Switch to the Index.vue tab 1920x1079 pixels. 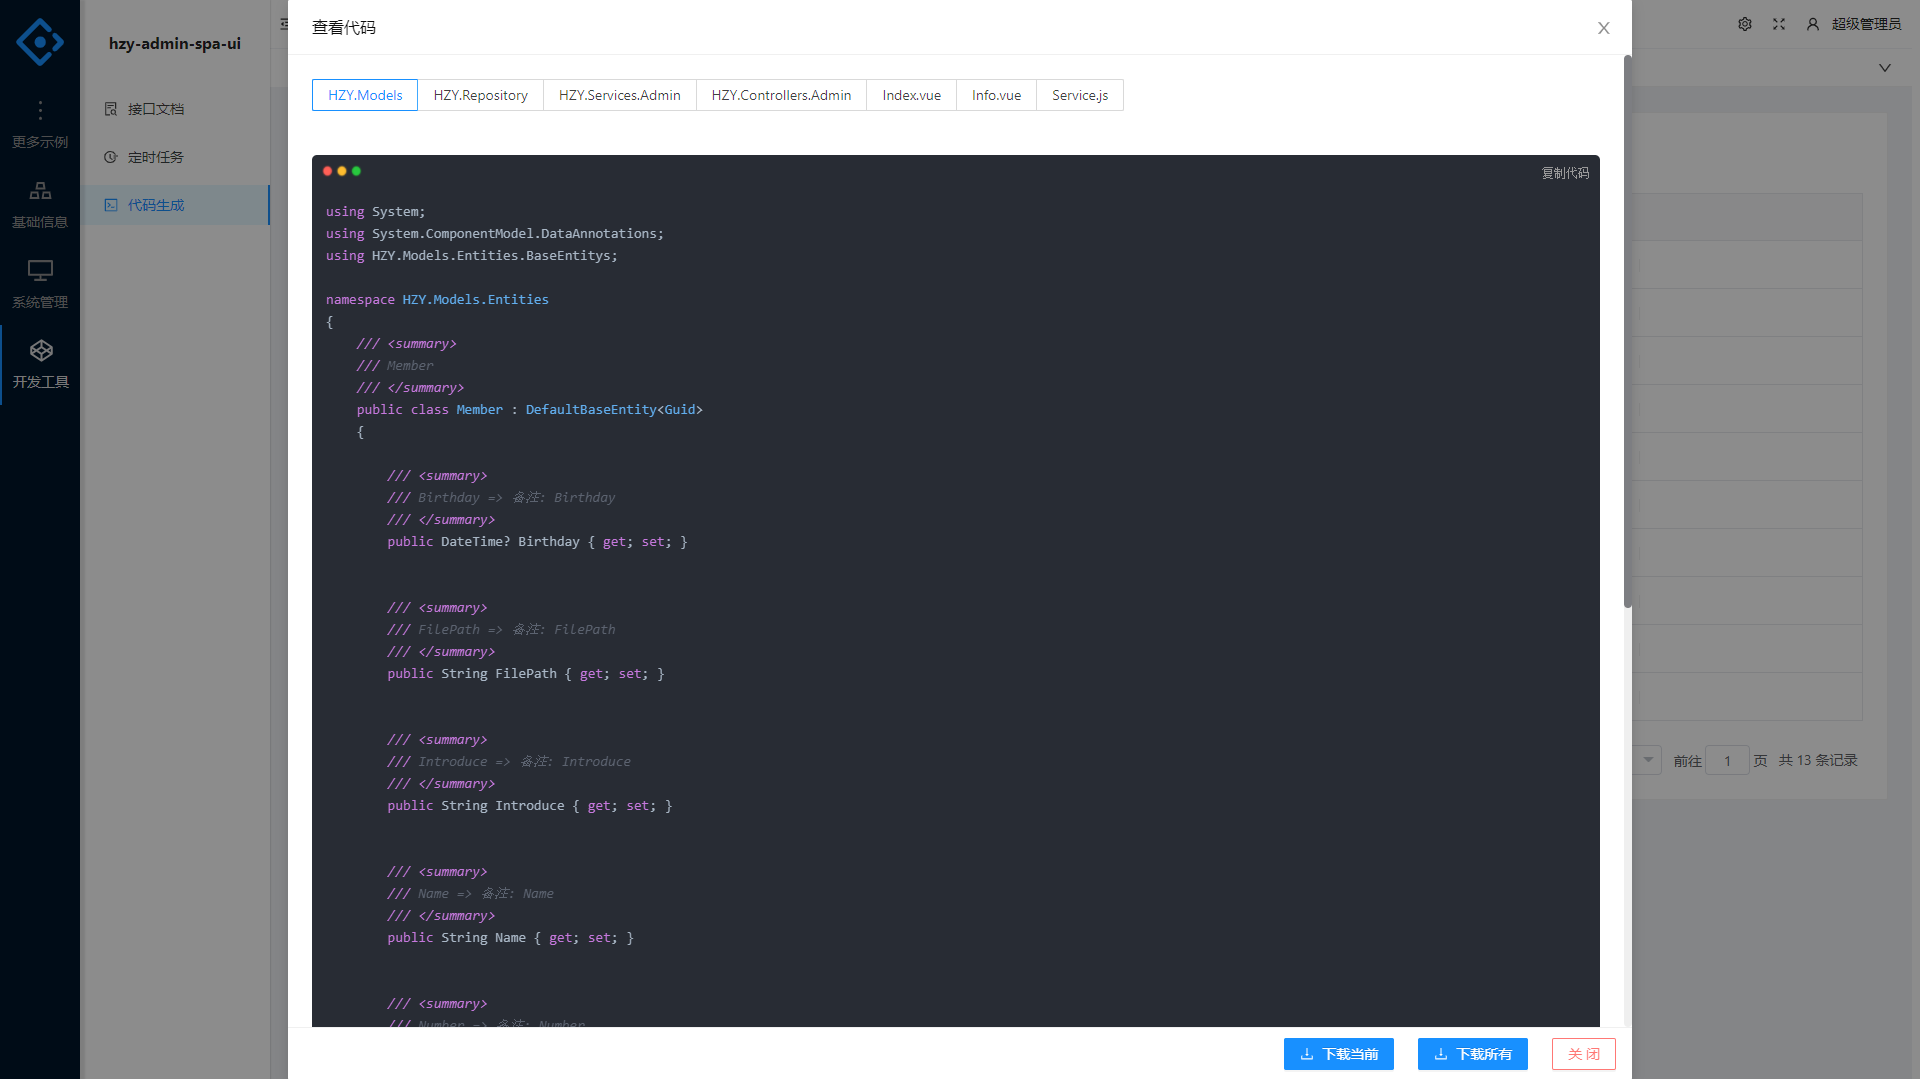pyautogui.click(x=911, y=95)
